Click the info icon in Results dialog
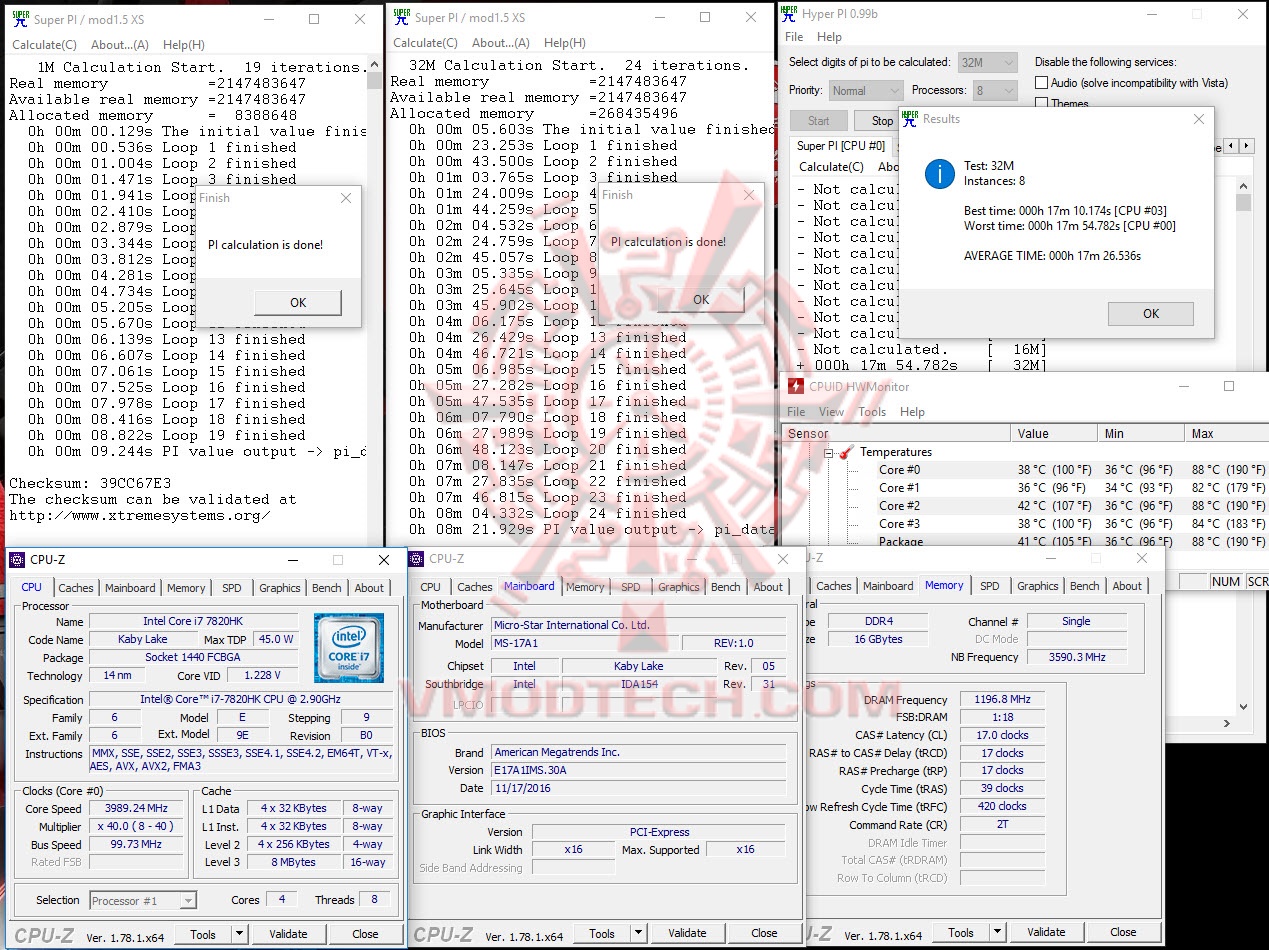The width and height of the screenshot is (1269, 950). [x=939, y=174]
